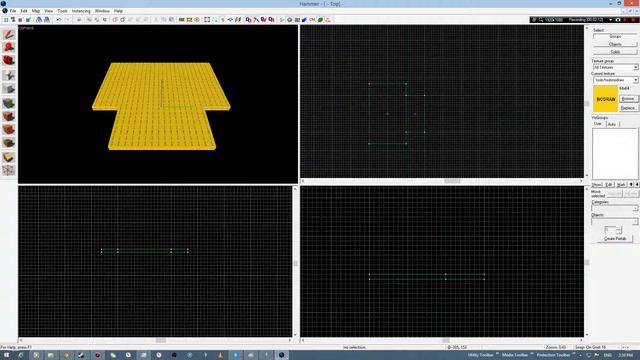Open the Instancing menu

click(81, 11)
